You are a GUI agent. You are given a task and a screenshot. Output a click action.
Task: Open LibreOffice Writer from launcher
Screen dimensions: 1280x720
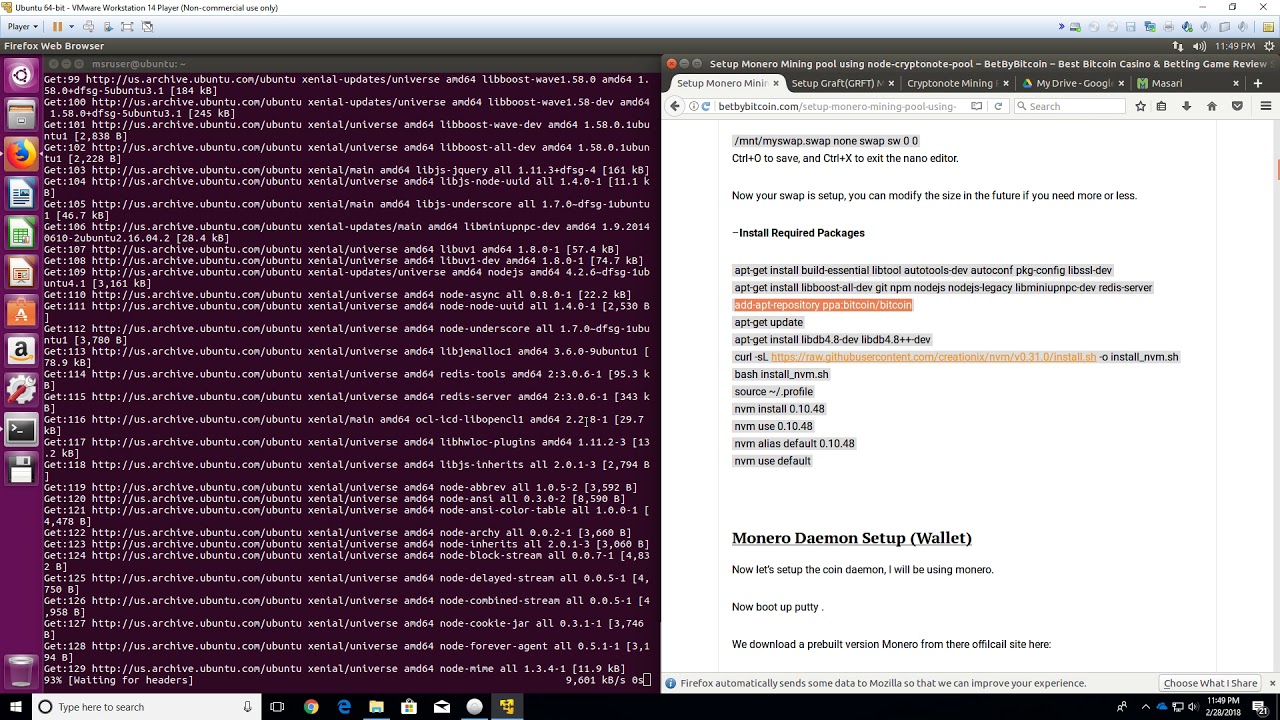21,193
